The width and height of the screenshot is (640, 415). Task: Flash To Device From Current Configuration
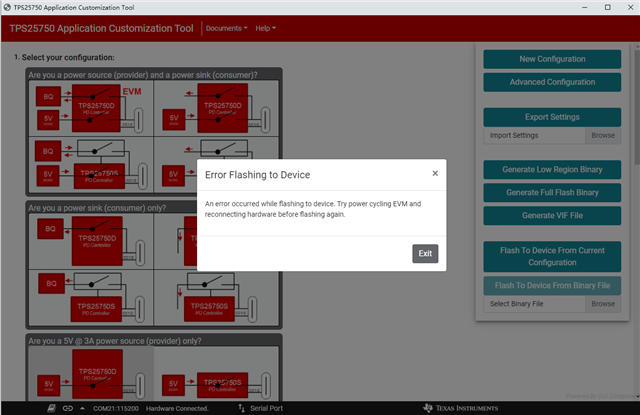pos(552,256)
